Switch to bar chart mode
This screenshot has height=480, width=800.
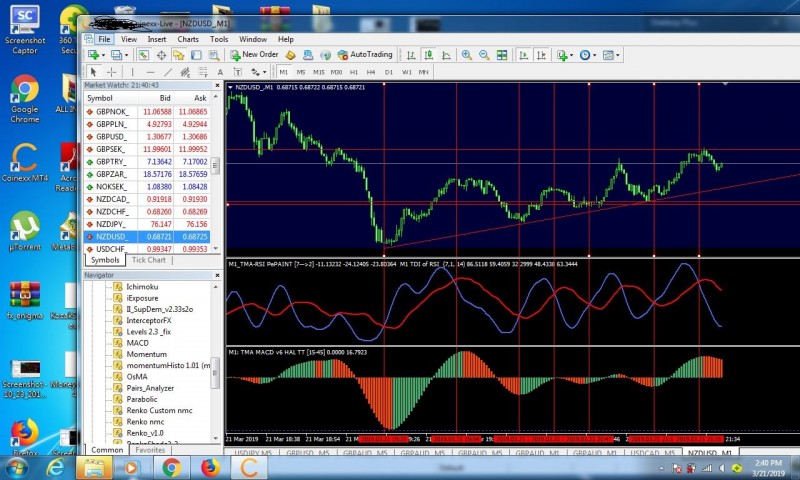[x=411, y=55]
